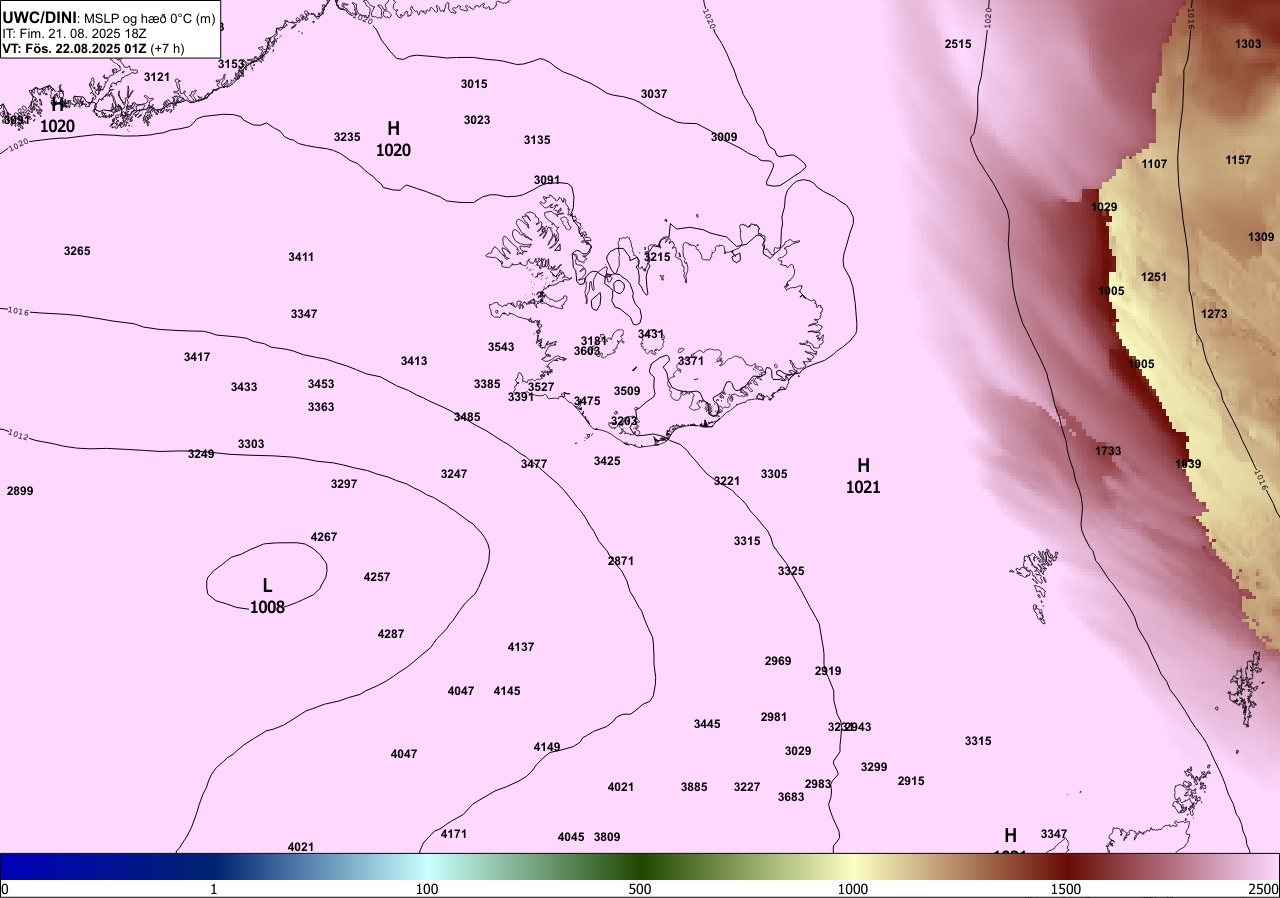
Task: Click the height value 4149
Action: 547,747
